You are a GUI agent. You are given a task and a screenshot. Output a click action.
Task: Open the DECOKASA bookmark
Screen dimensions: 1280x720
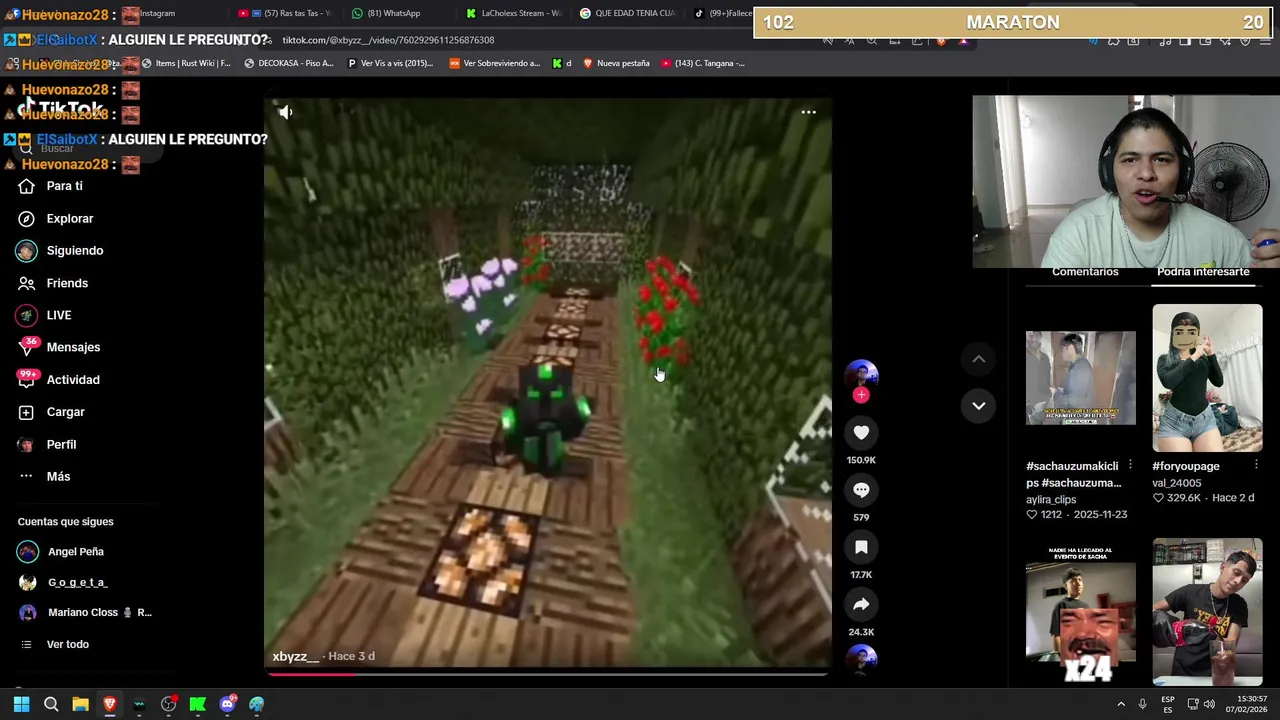289,63
